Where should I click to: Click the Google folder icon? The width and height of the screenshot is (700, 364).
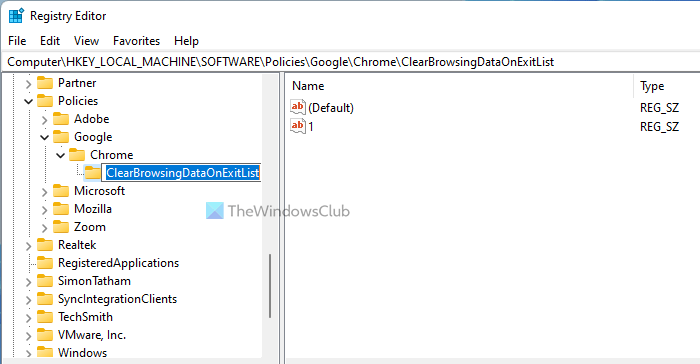(x=61, y=137)
